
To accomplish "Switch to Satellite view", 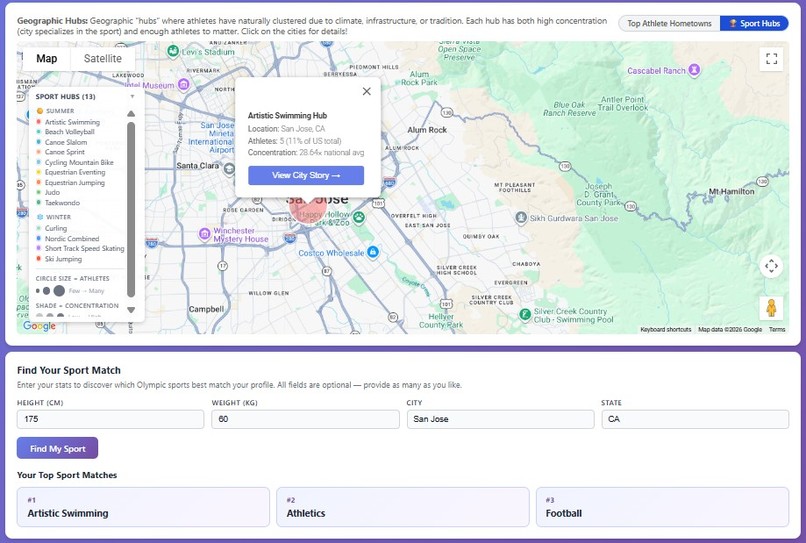I will [103, 59].
